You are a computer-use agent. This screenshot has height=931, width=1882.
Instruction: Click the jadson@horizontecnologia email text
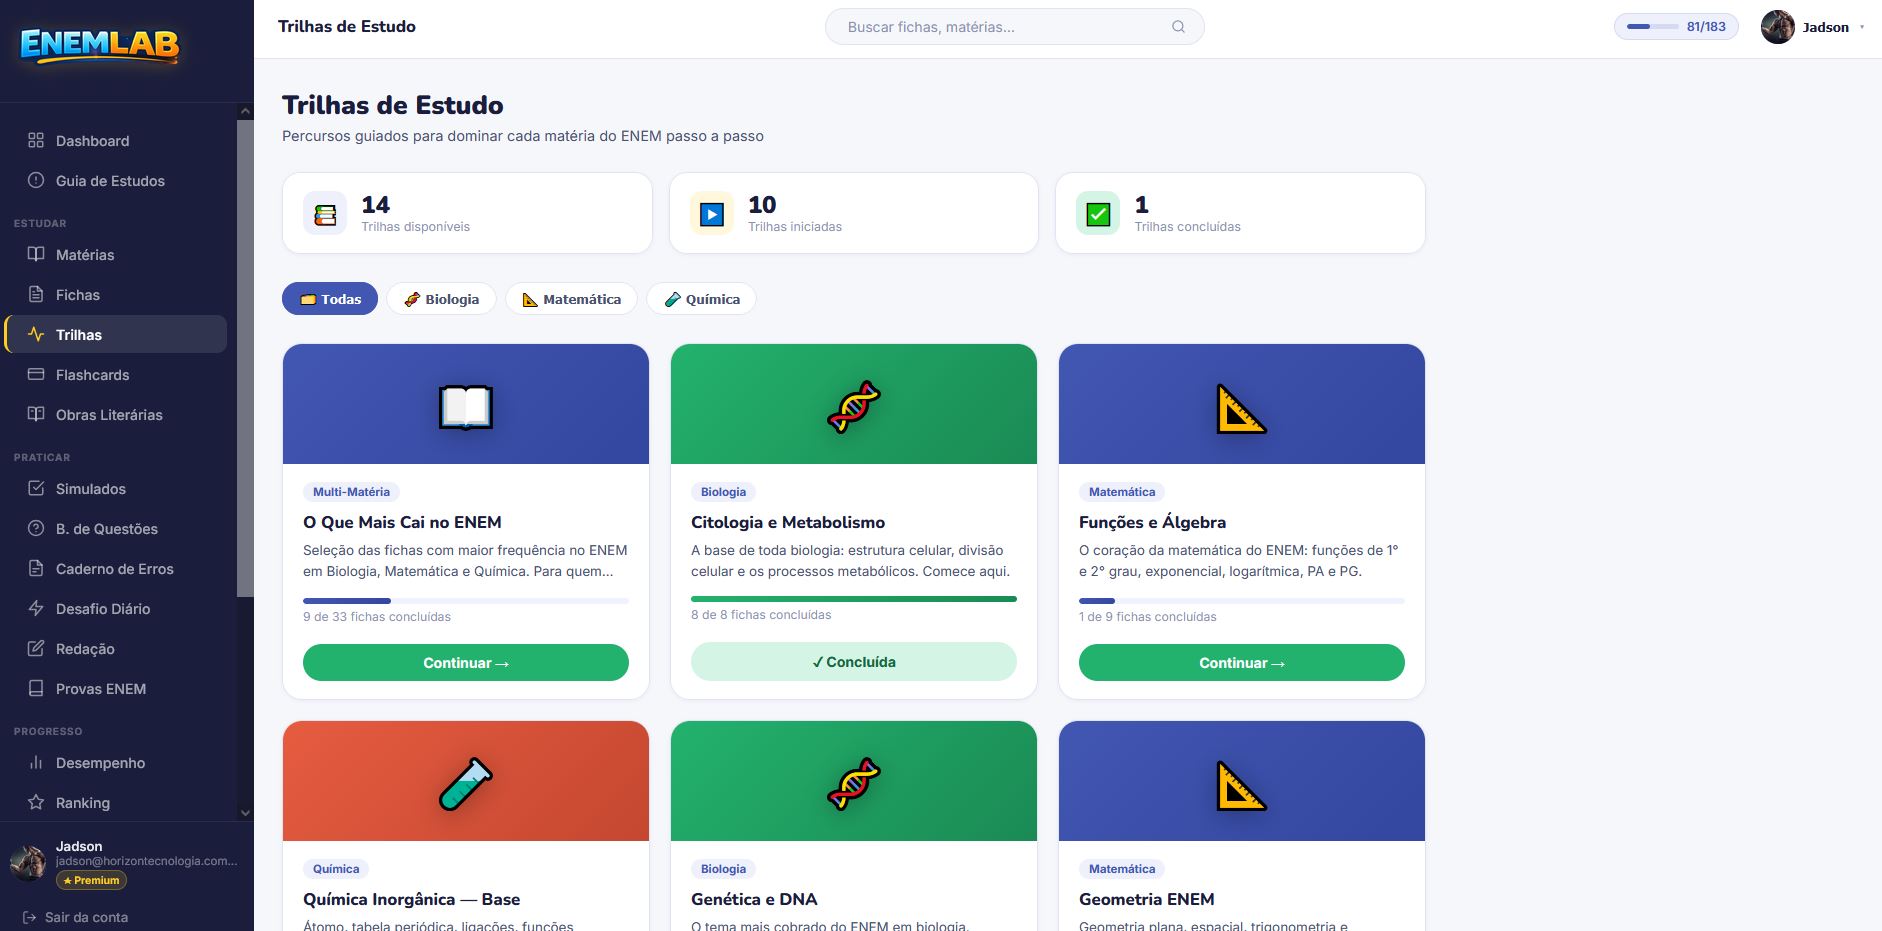[147, 861]
